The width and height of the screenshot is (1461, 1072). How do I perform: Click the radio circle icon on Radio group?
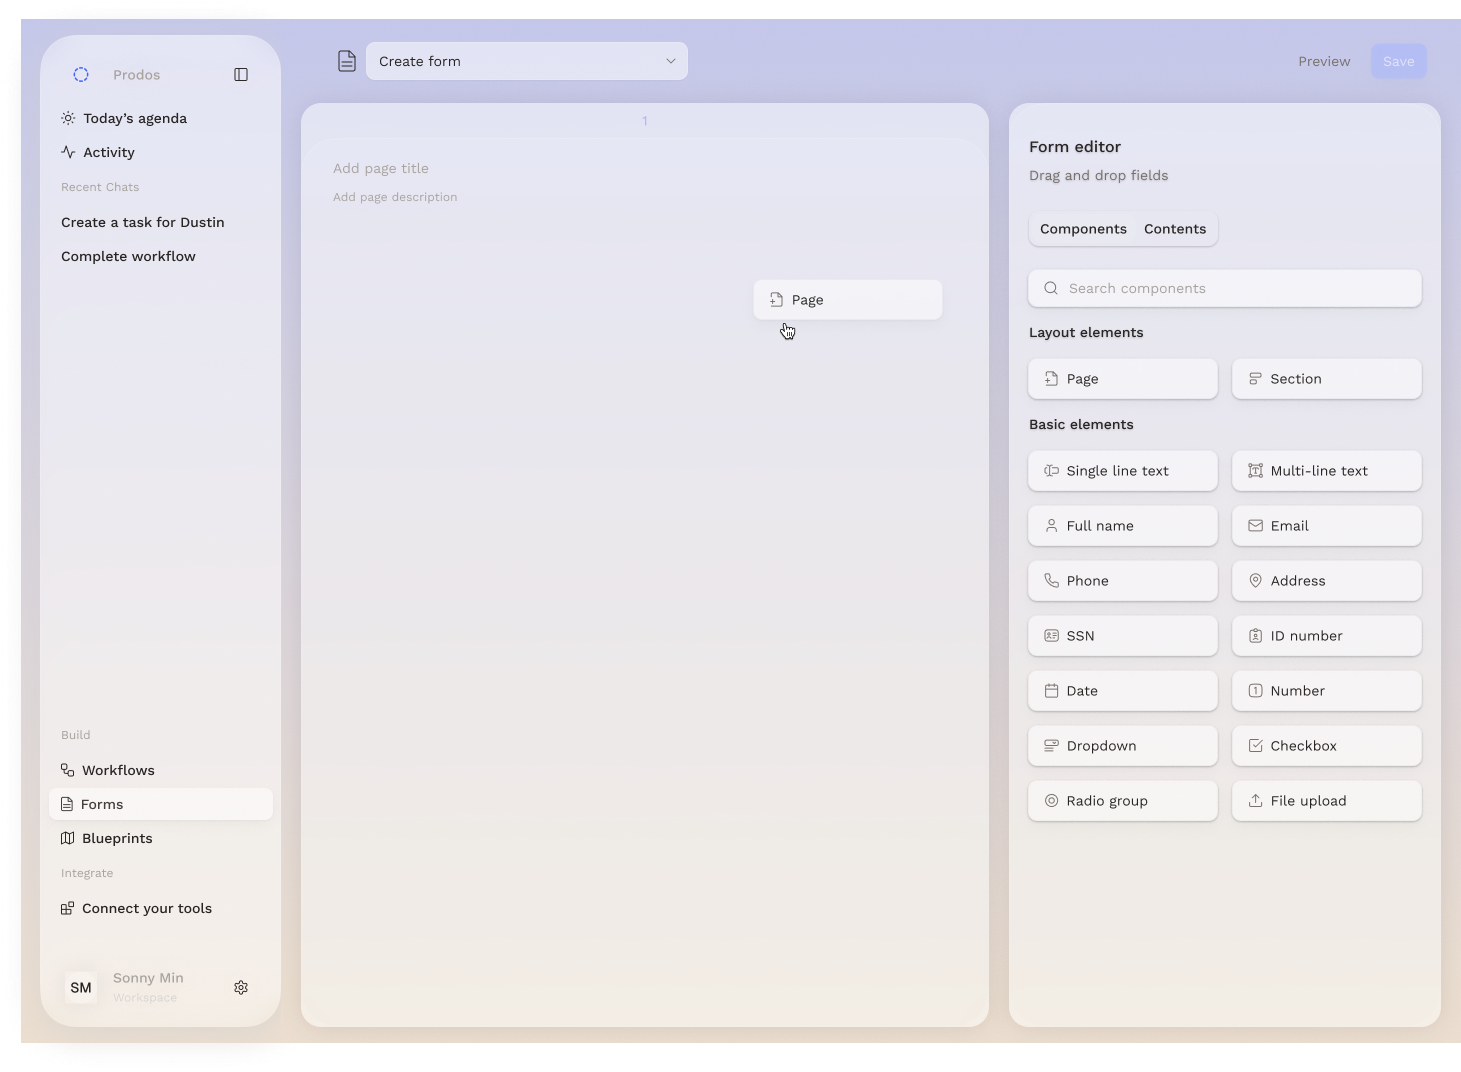pos(1051,801)
